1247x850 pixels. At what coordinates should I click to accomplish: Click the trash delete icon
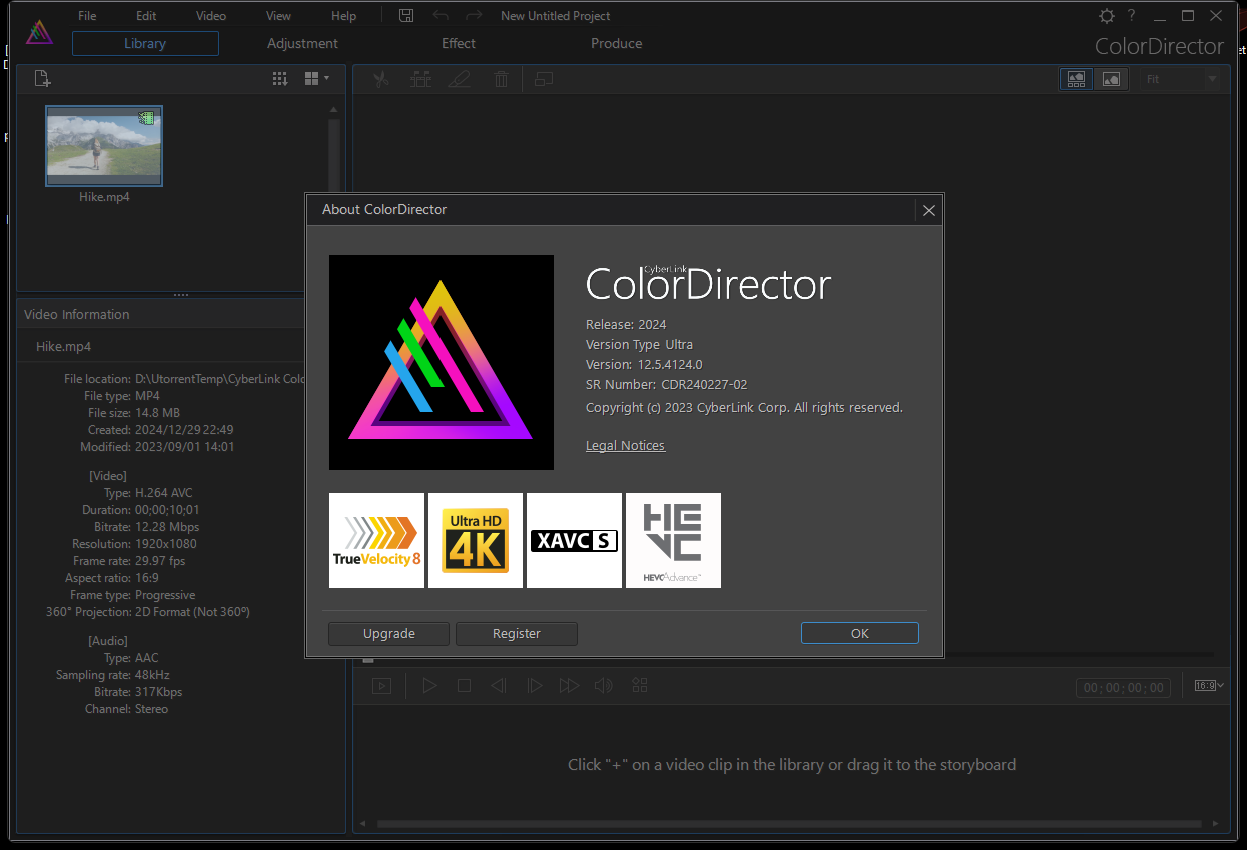502,79
